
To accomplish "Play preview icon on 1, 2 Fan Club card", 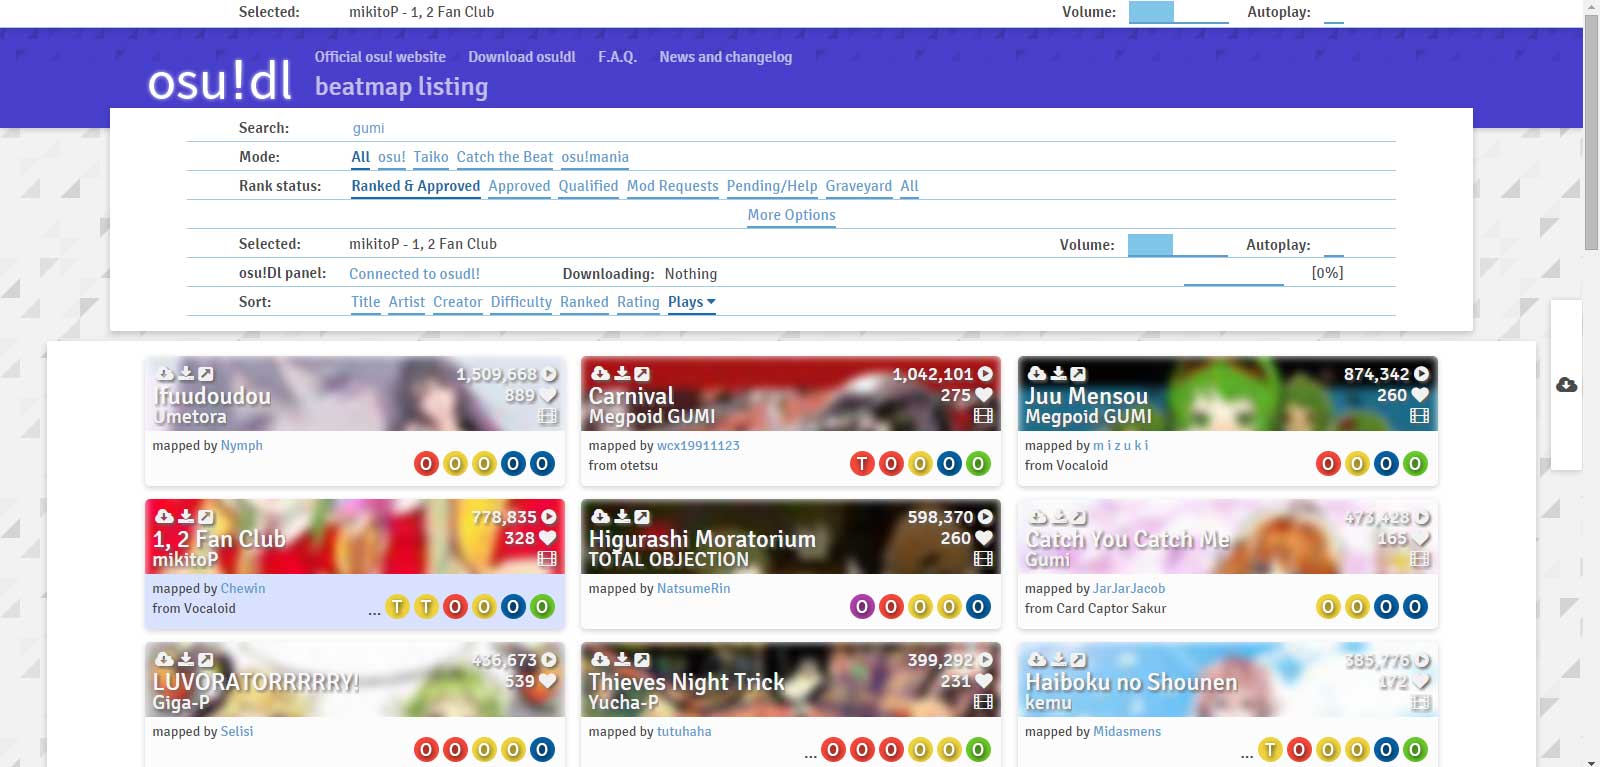I will (549, 517).
